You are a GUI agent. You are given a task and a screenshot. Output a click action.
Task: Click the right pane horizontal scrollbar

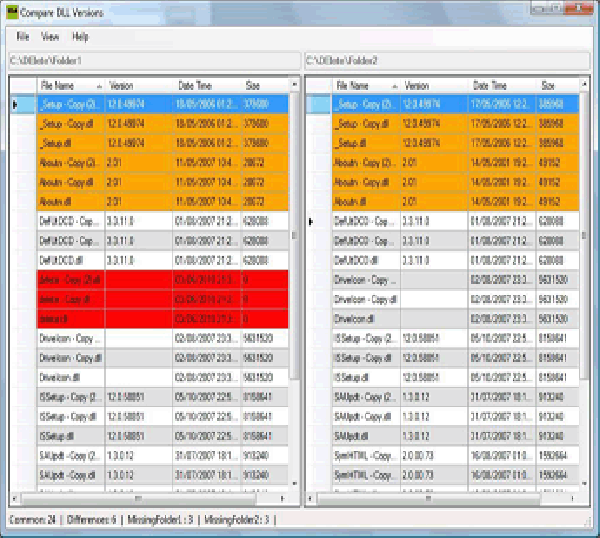click(440, 499)
